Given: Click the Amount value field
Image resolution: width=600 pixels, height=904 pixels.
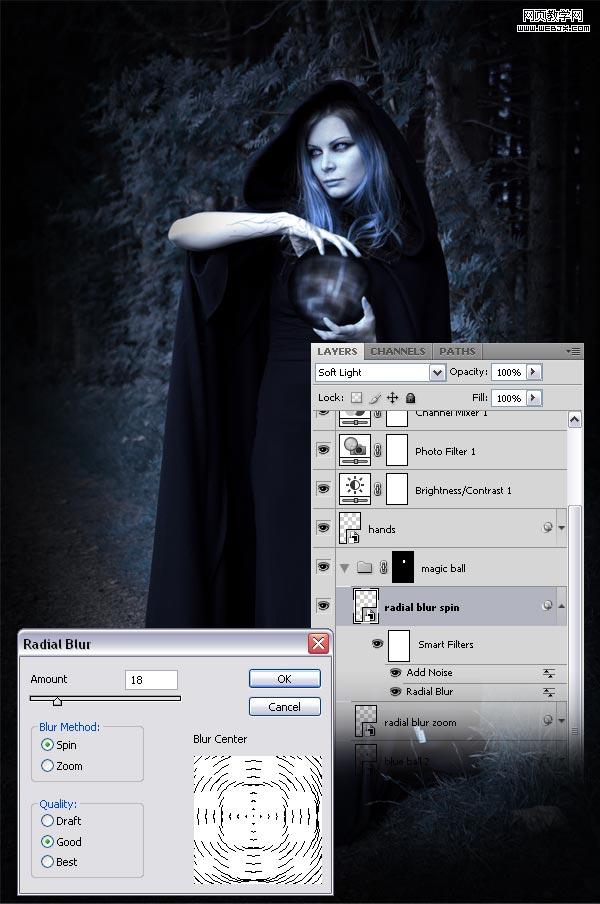Looking at the screenshot, I should [x=151, y=680].
